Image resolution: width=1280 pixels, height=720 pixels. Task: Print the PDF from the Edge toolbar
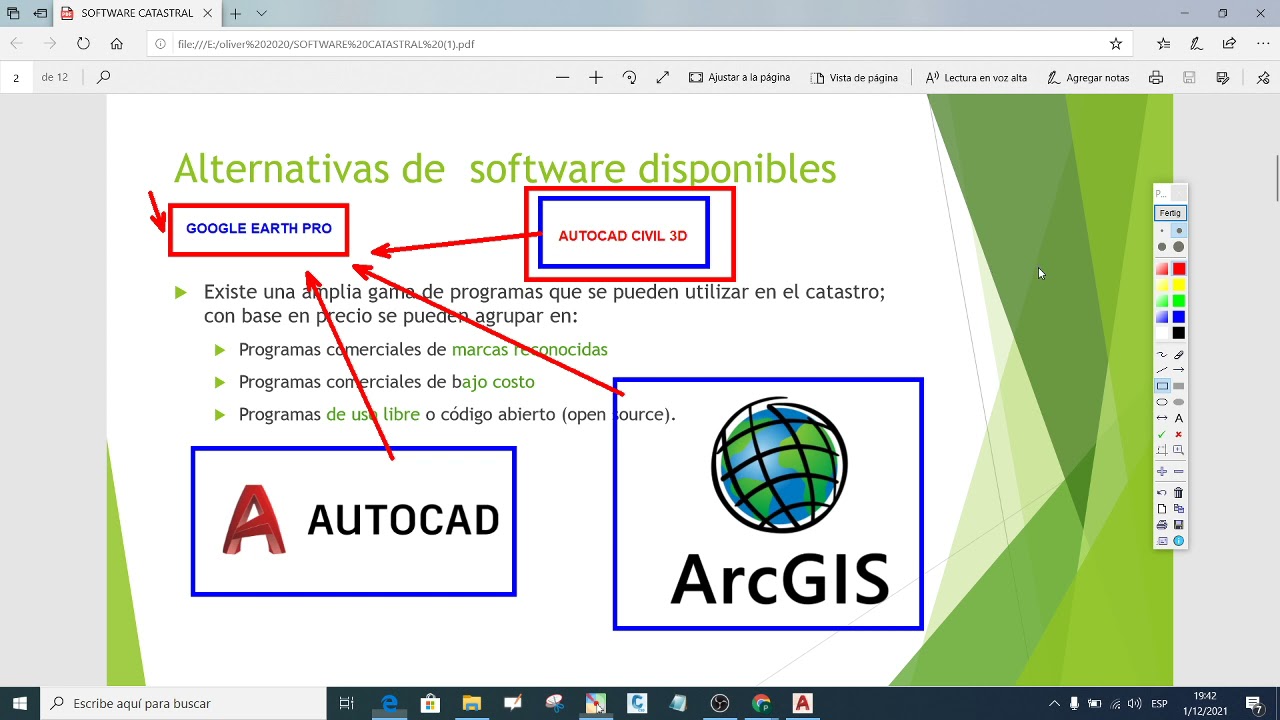(1156, 77)
